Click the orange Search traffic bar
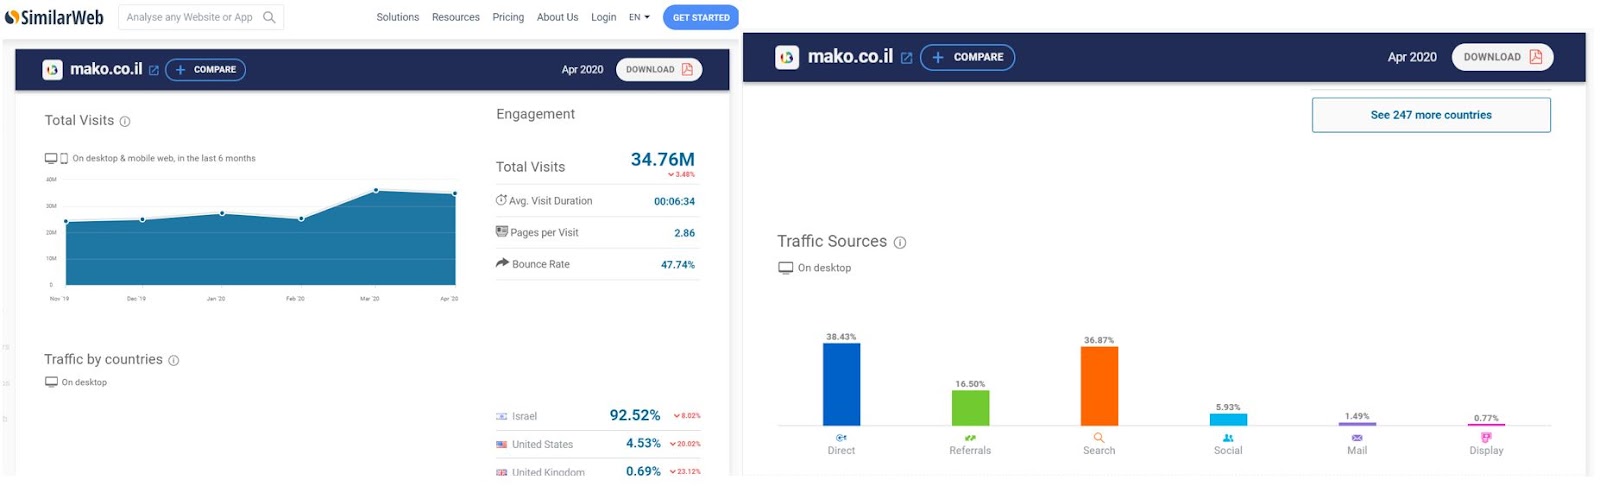The height and width of the screenshot is (499, 1600). 1099,386
